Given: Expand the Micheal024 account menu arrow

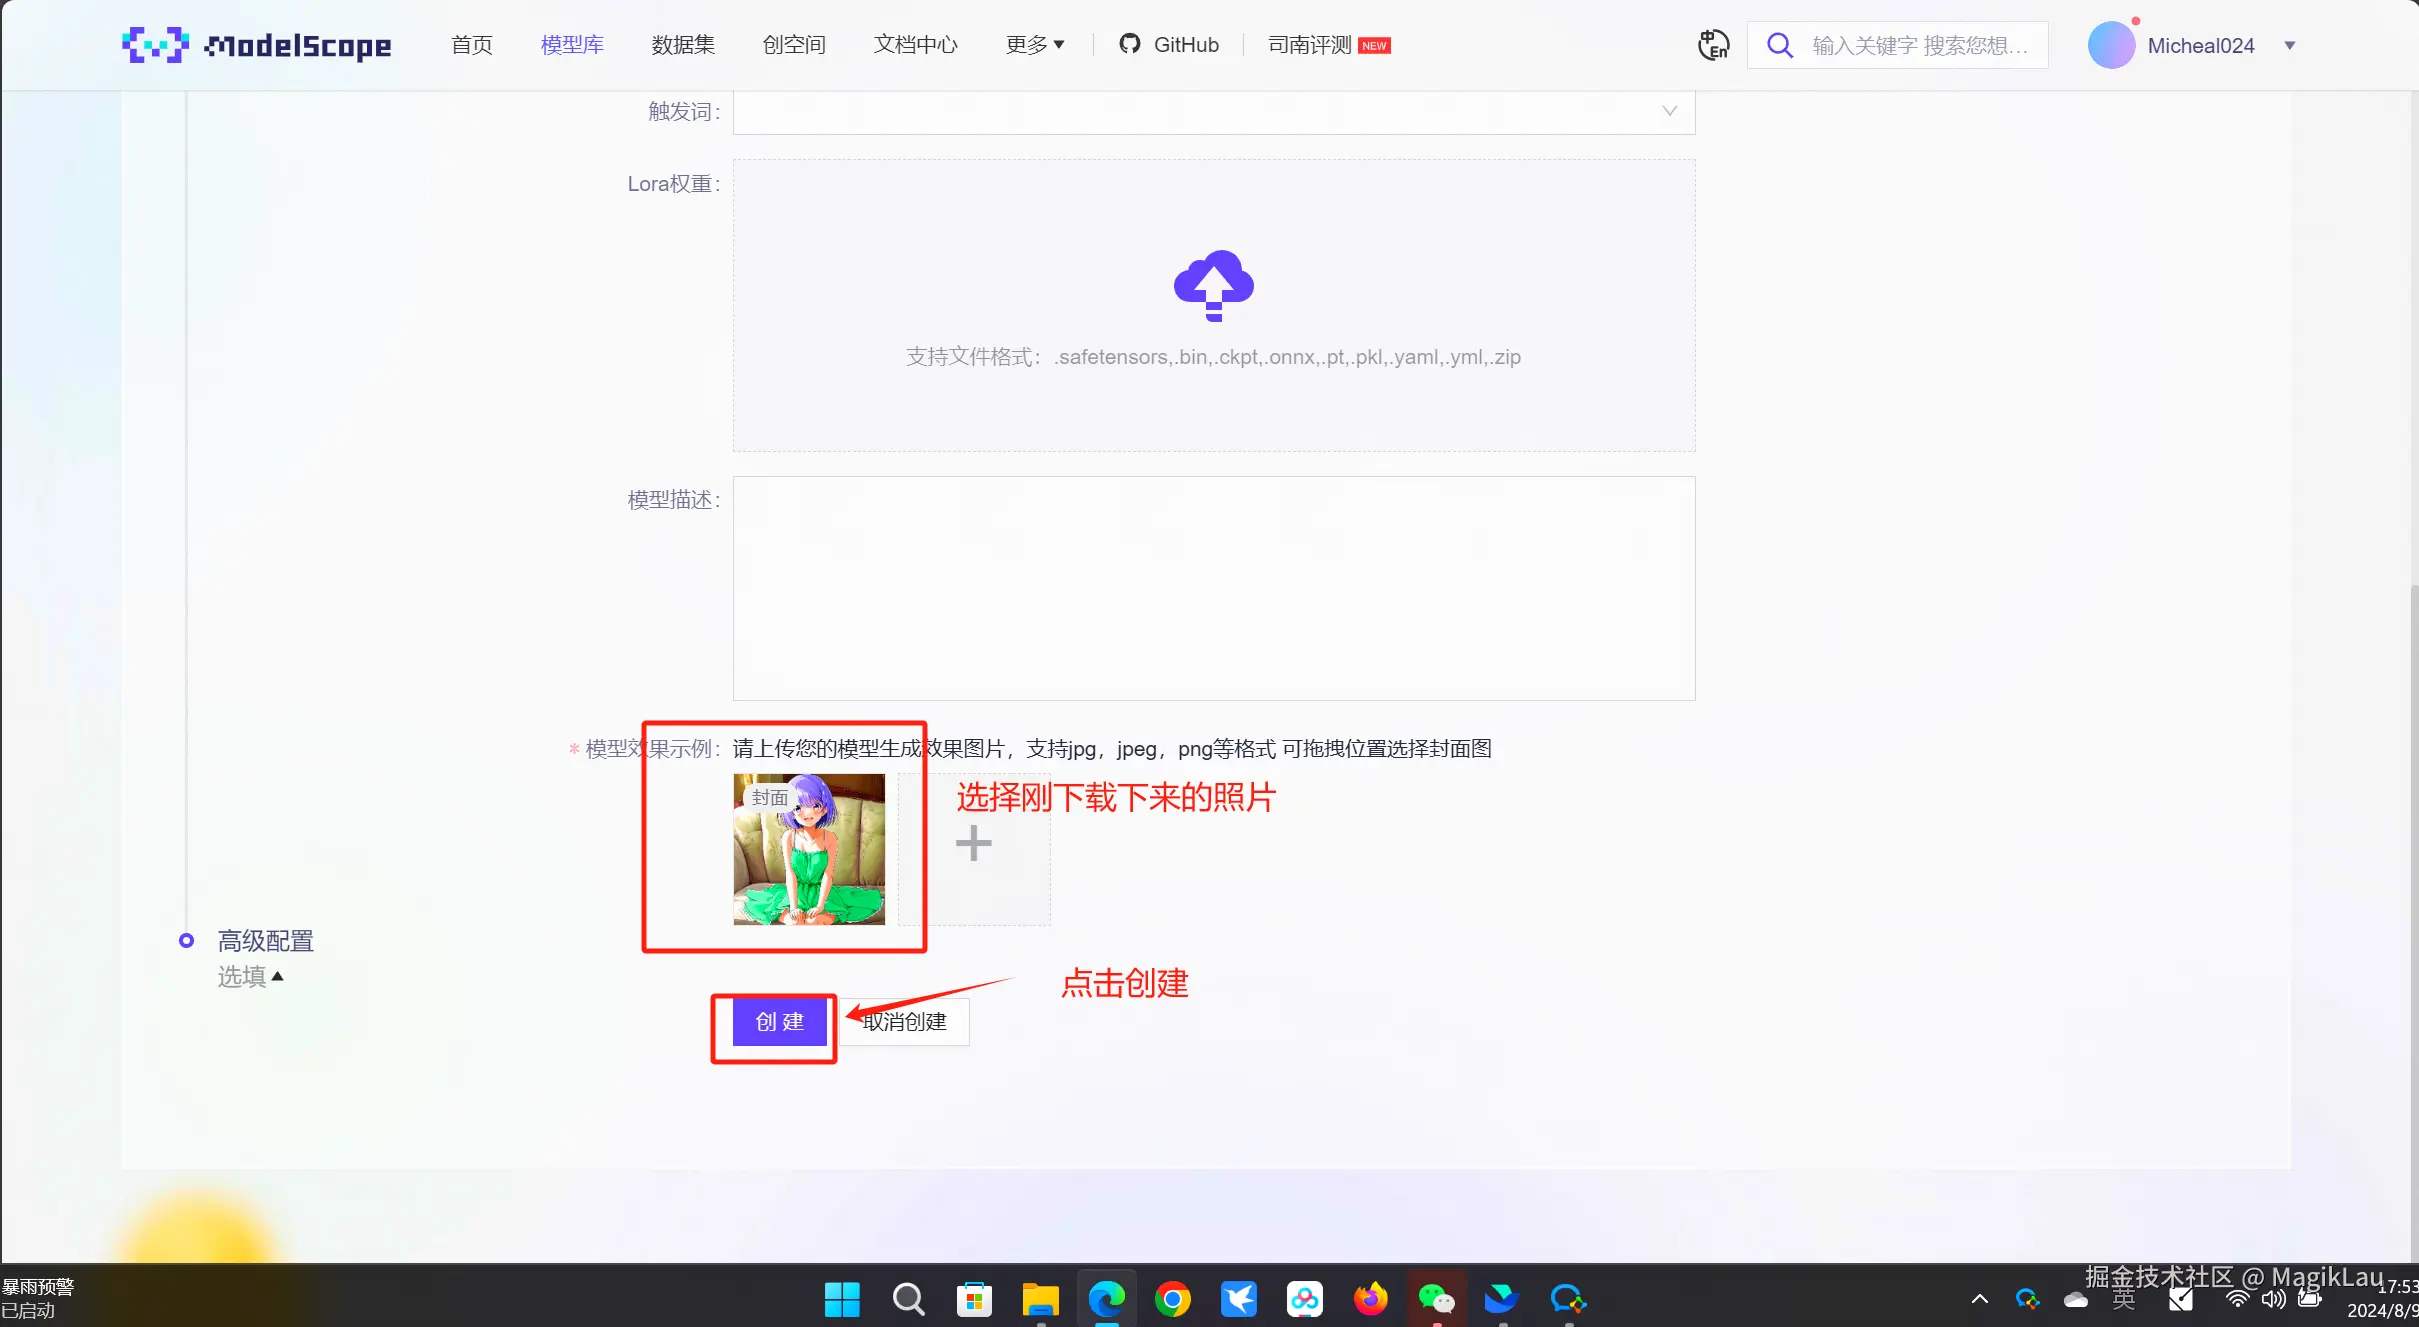Looking at the screenshot, I should coord(2289,45).
